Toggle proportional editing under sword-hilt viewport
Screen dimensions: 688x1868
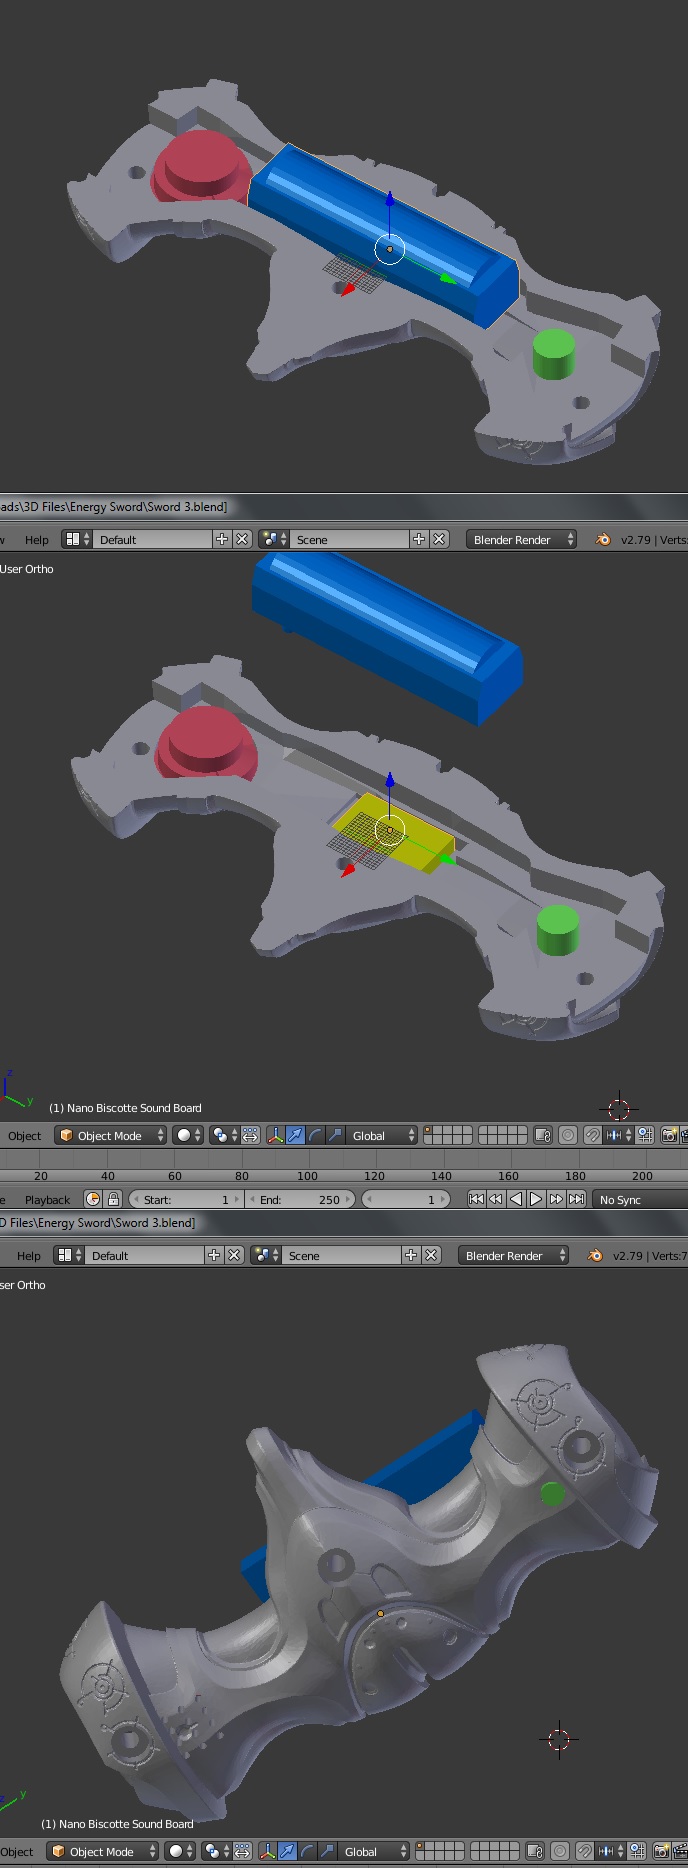click(560, 1851)
